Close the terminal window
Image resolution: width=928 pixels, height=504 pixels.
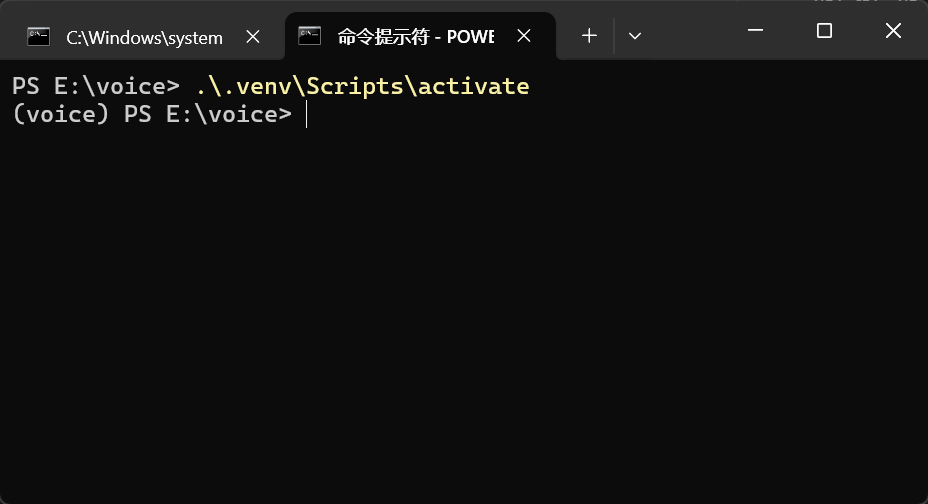point(893,31)
